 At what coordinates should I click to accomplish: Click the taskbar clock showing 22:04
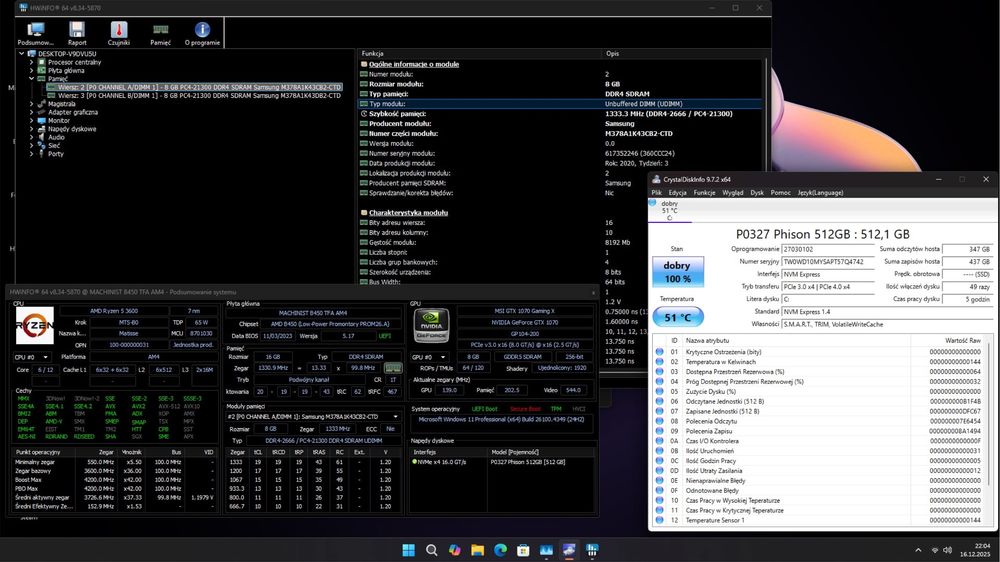tap(976, 550)
